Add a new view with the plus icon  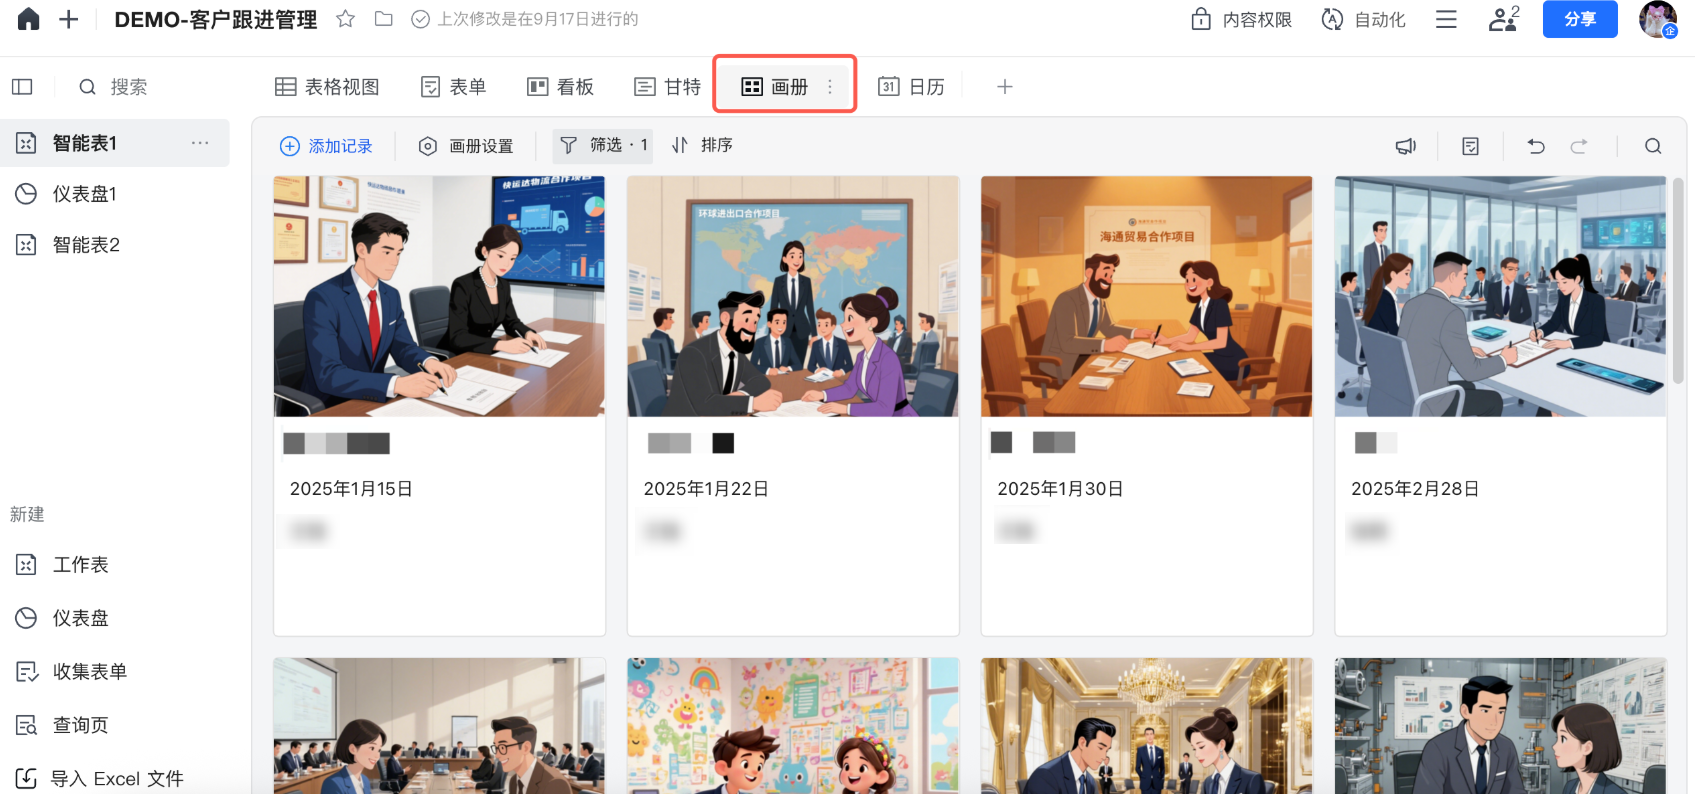pos(1005,87)
